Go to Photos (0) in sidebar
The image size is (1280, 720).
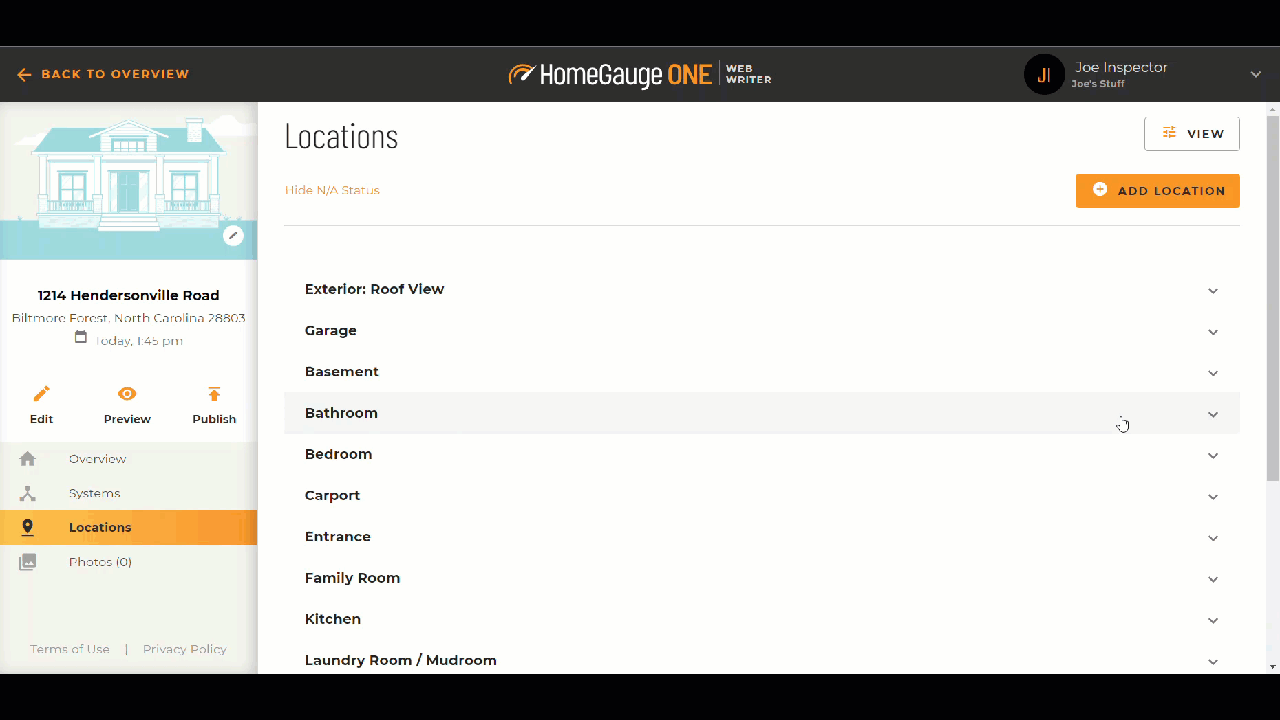tap(100, 562)
